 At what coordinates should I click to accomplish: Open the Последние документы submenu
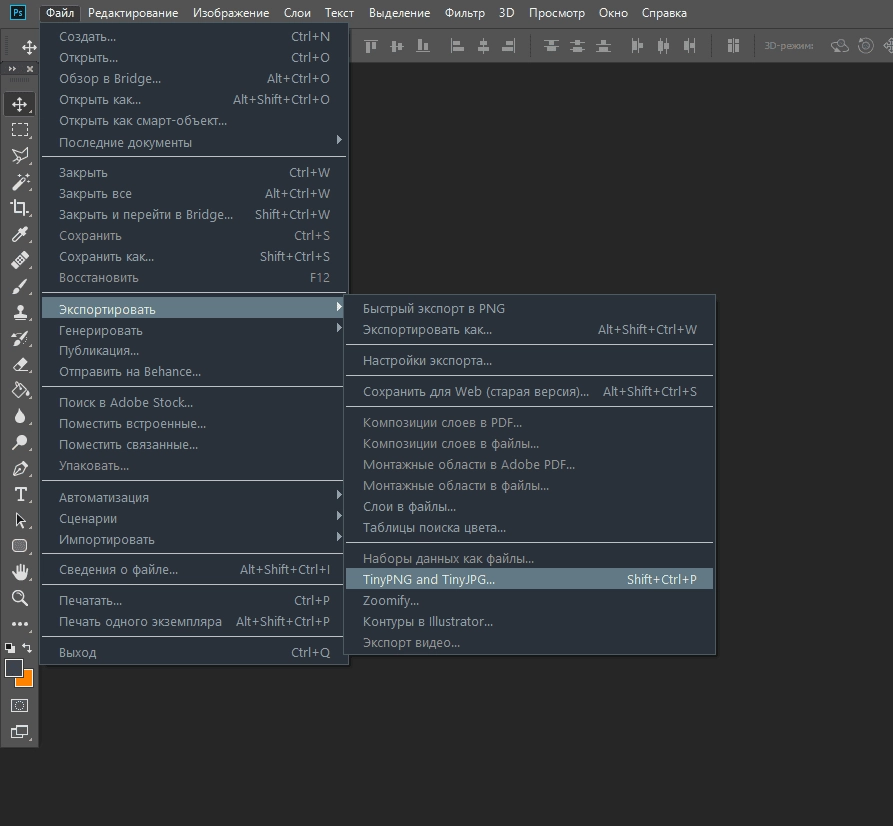(x=194, y=142)
